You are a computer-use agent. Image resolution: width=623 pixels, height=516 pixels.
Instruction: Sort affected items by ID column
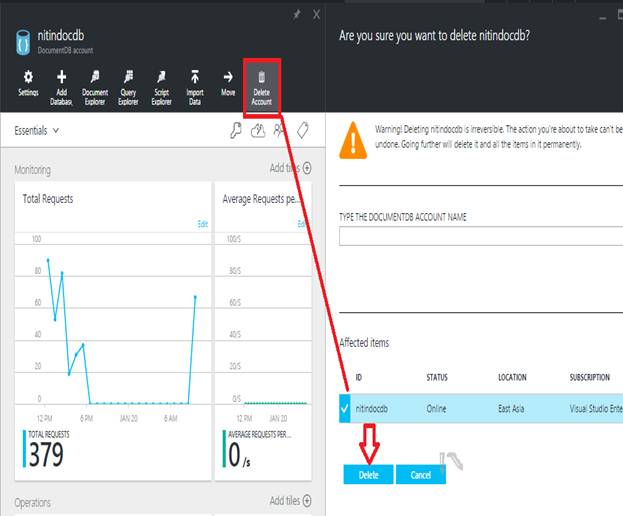click(358, 377)
